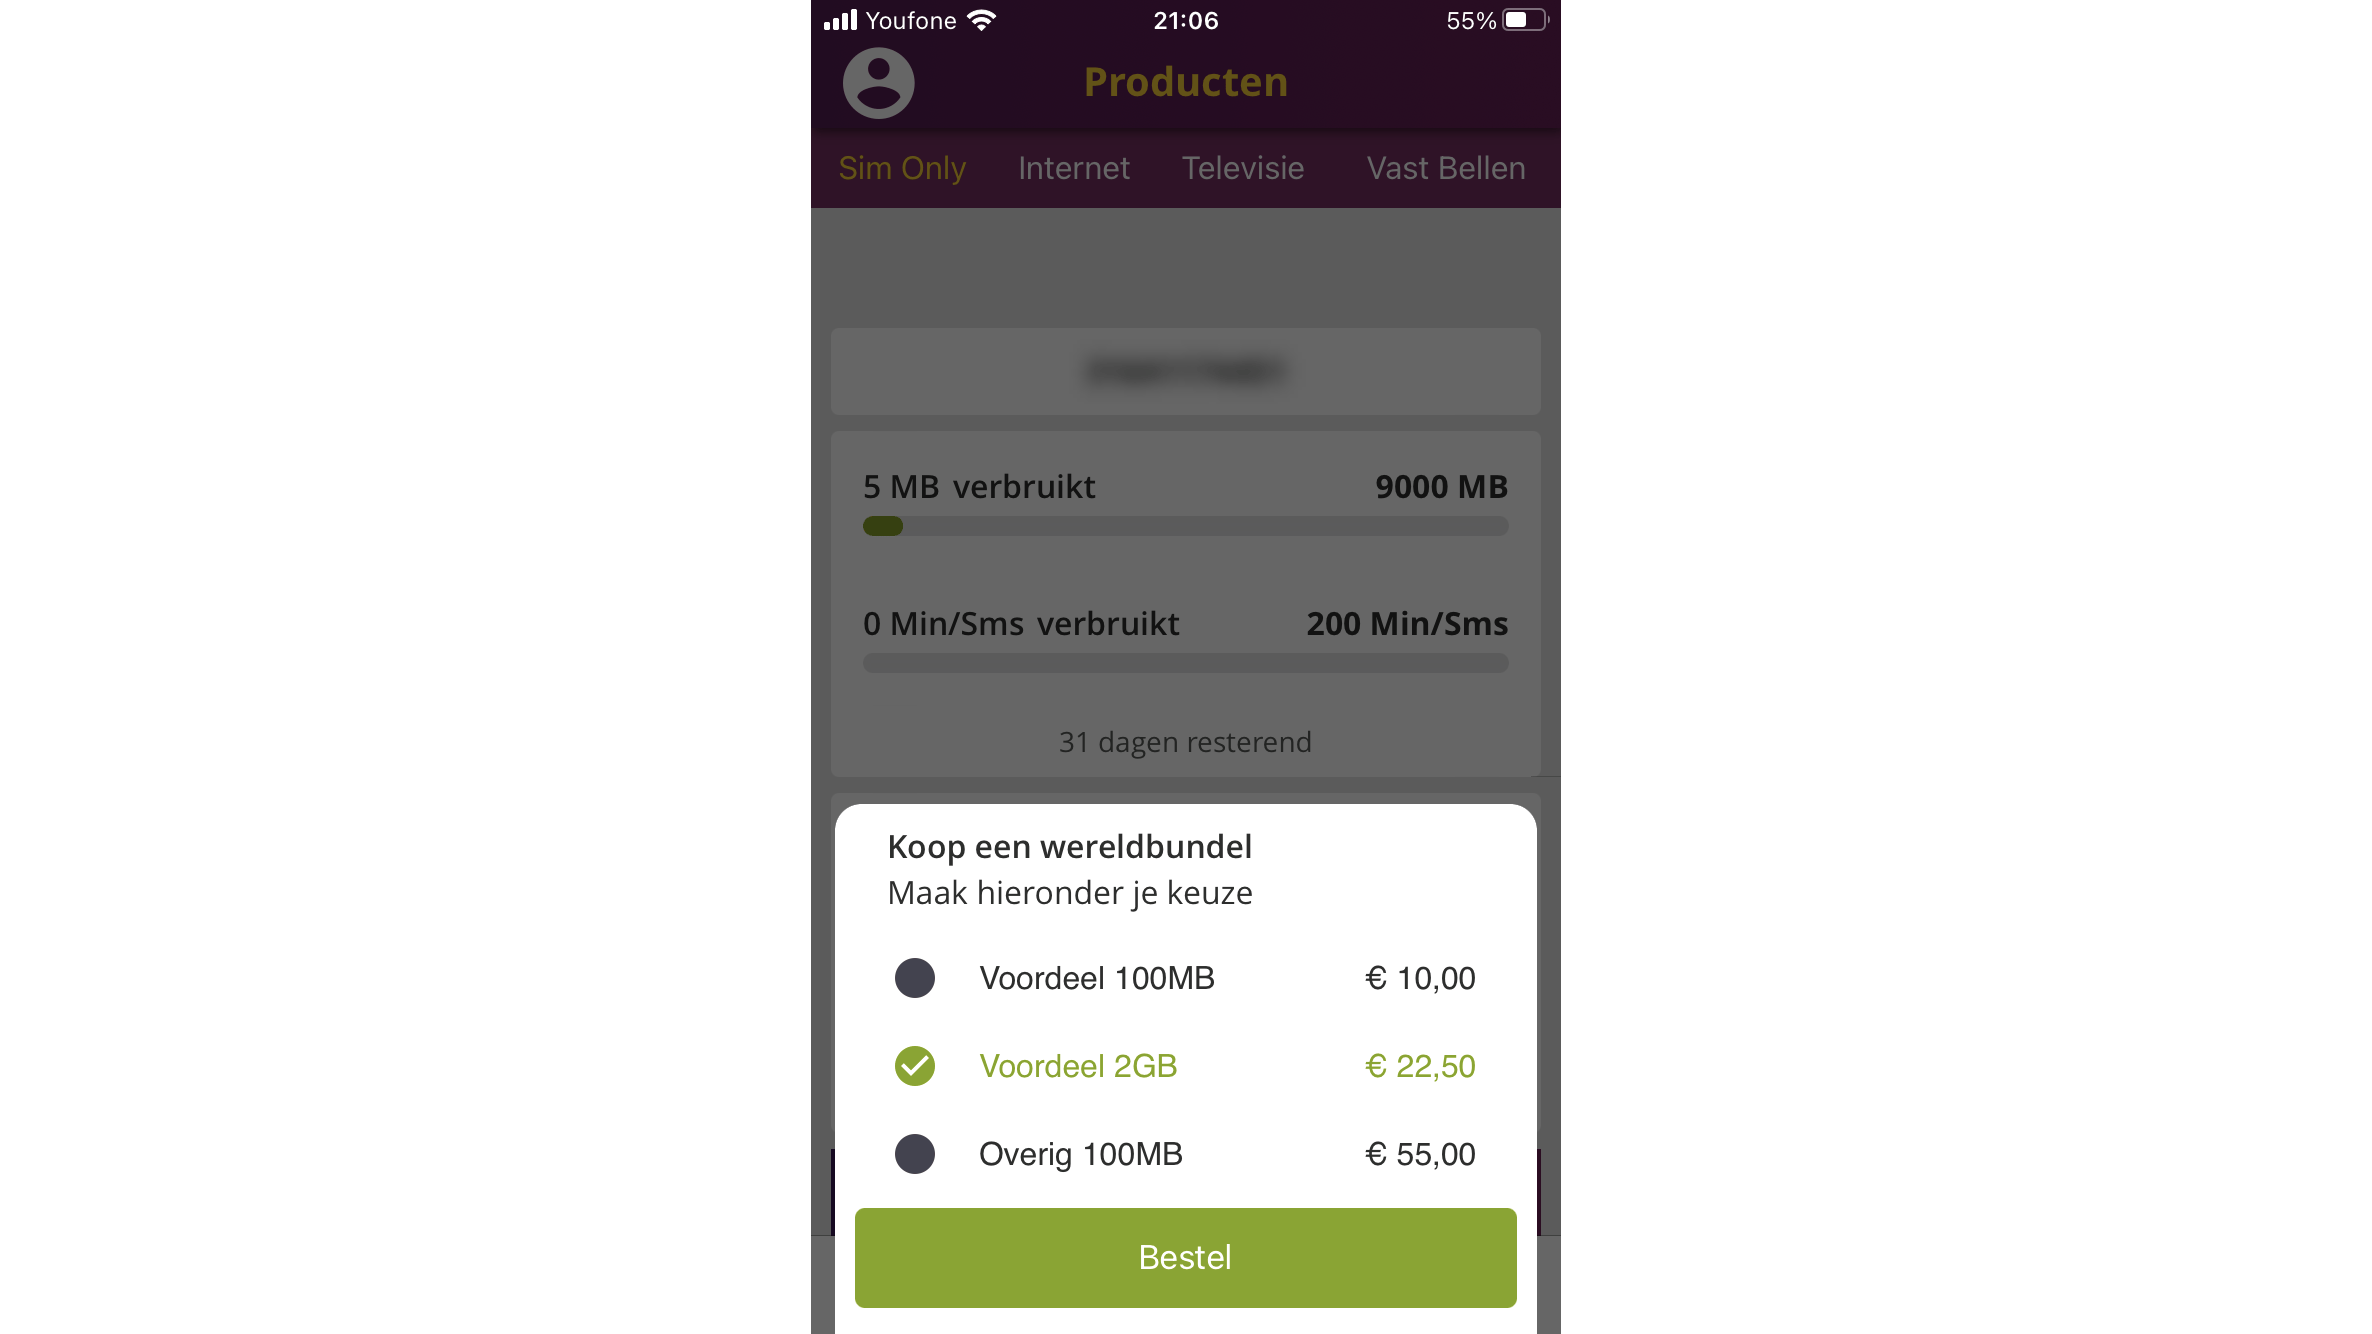Switch to the Sim Only tab
The height and width of the screenshot is (1334, 2372).
(x=902, y=168)
